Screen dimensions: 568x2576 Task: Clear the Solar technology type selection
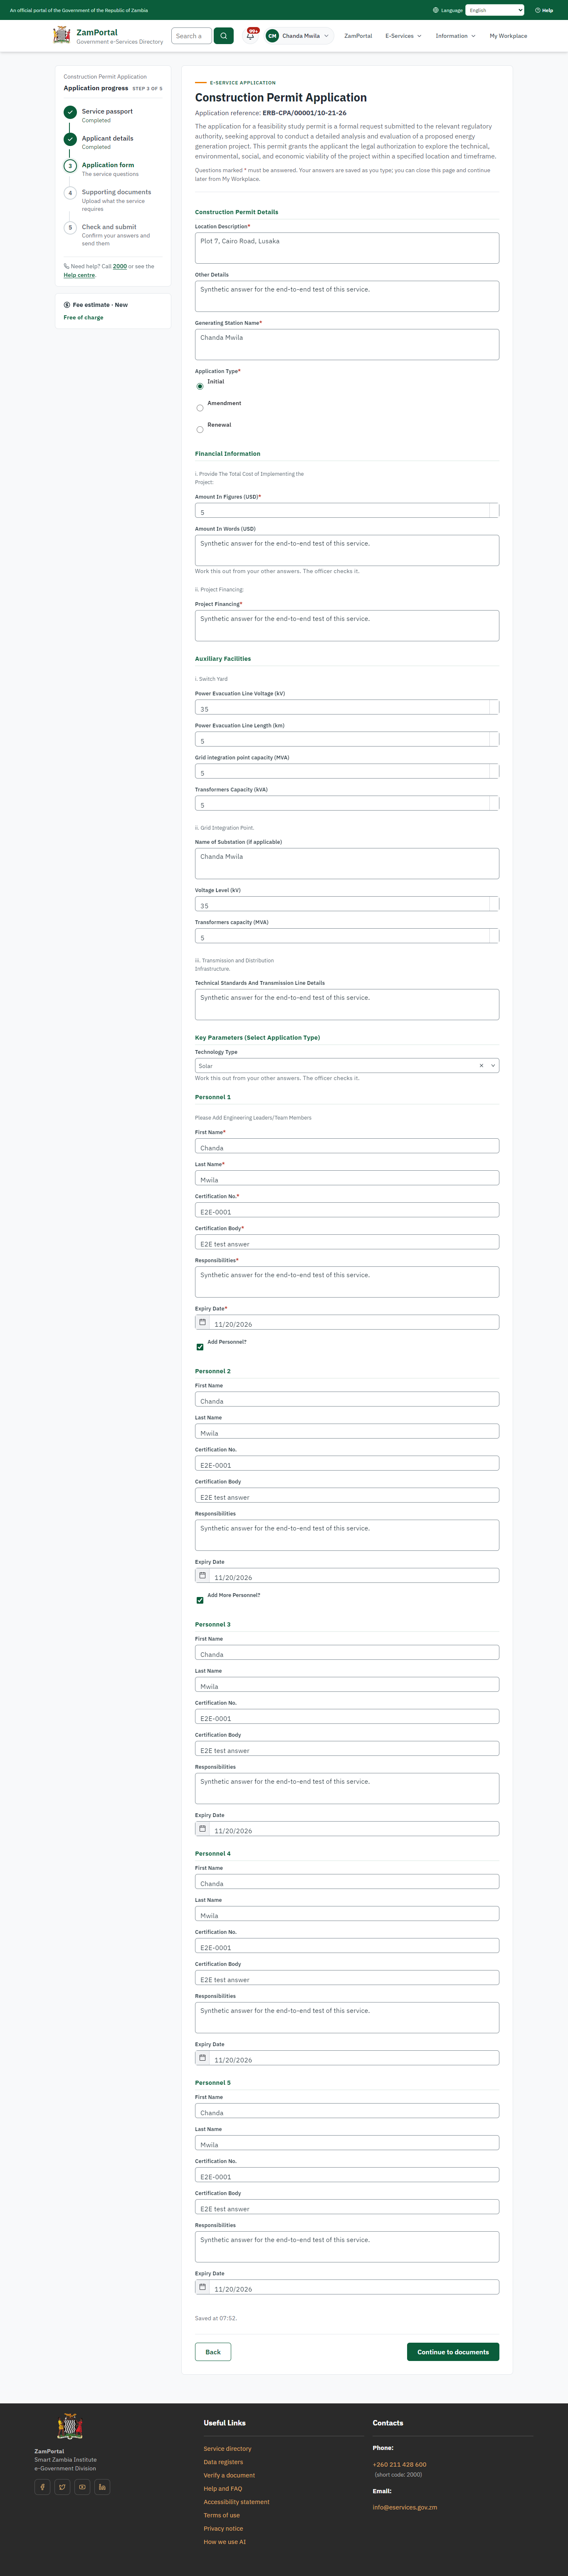481,1066
